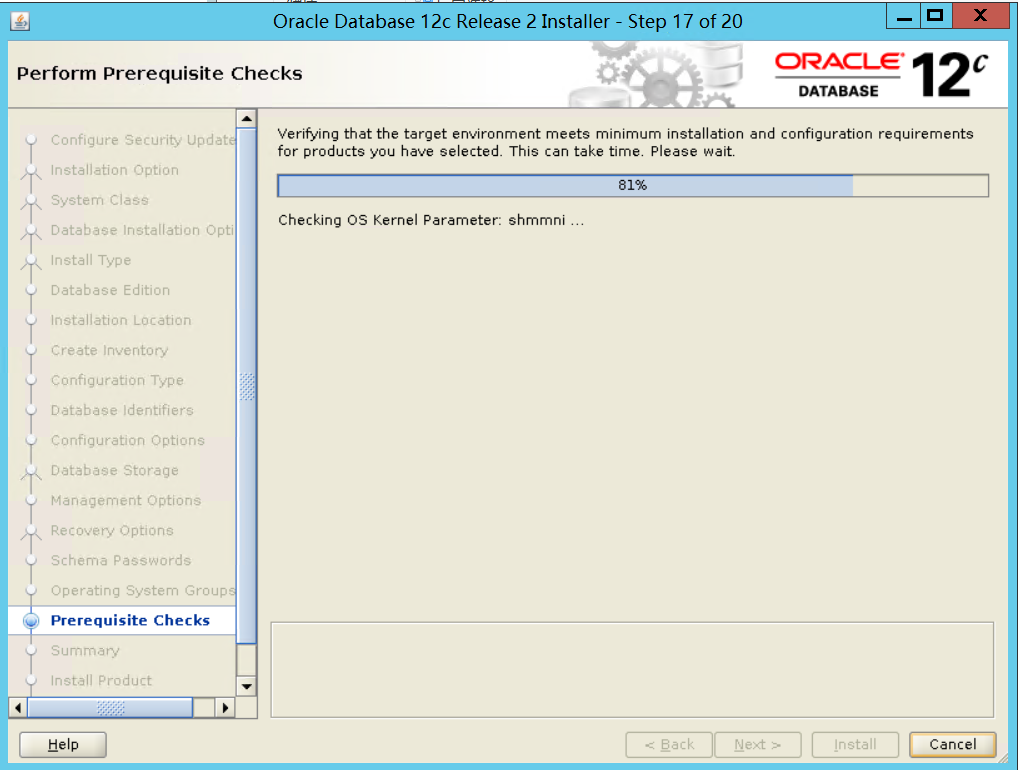Image resolution: width=1018 pixels, height=770 pixels.
Task: Select the Install Product step
Action: (101, 680)
